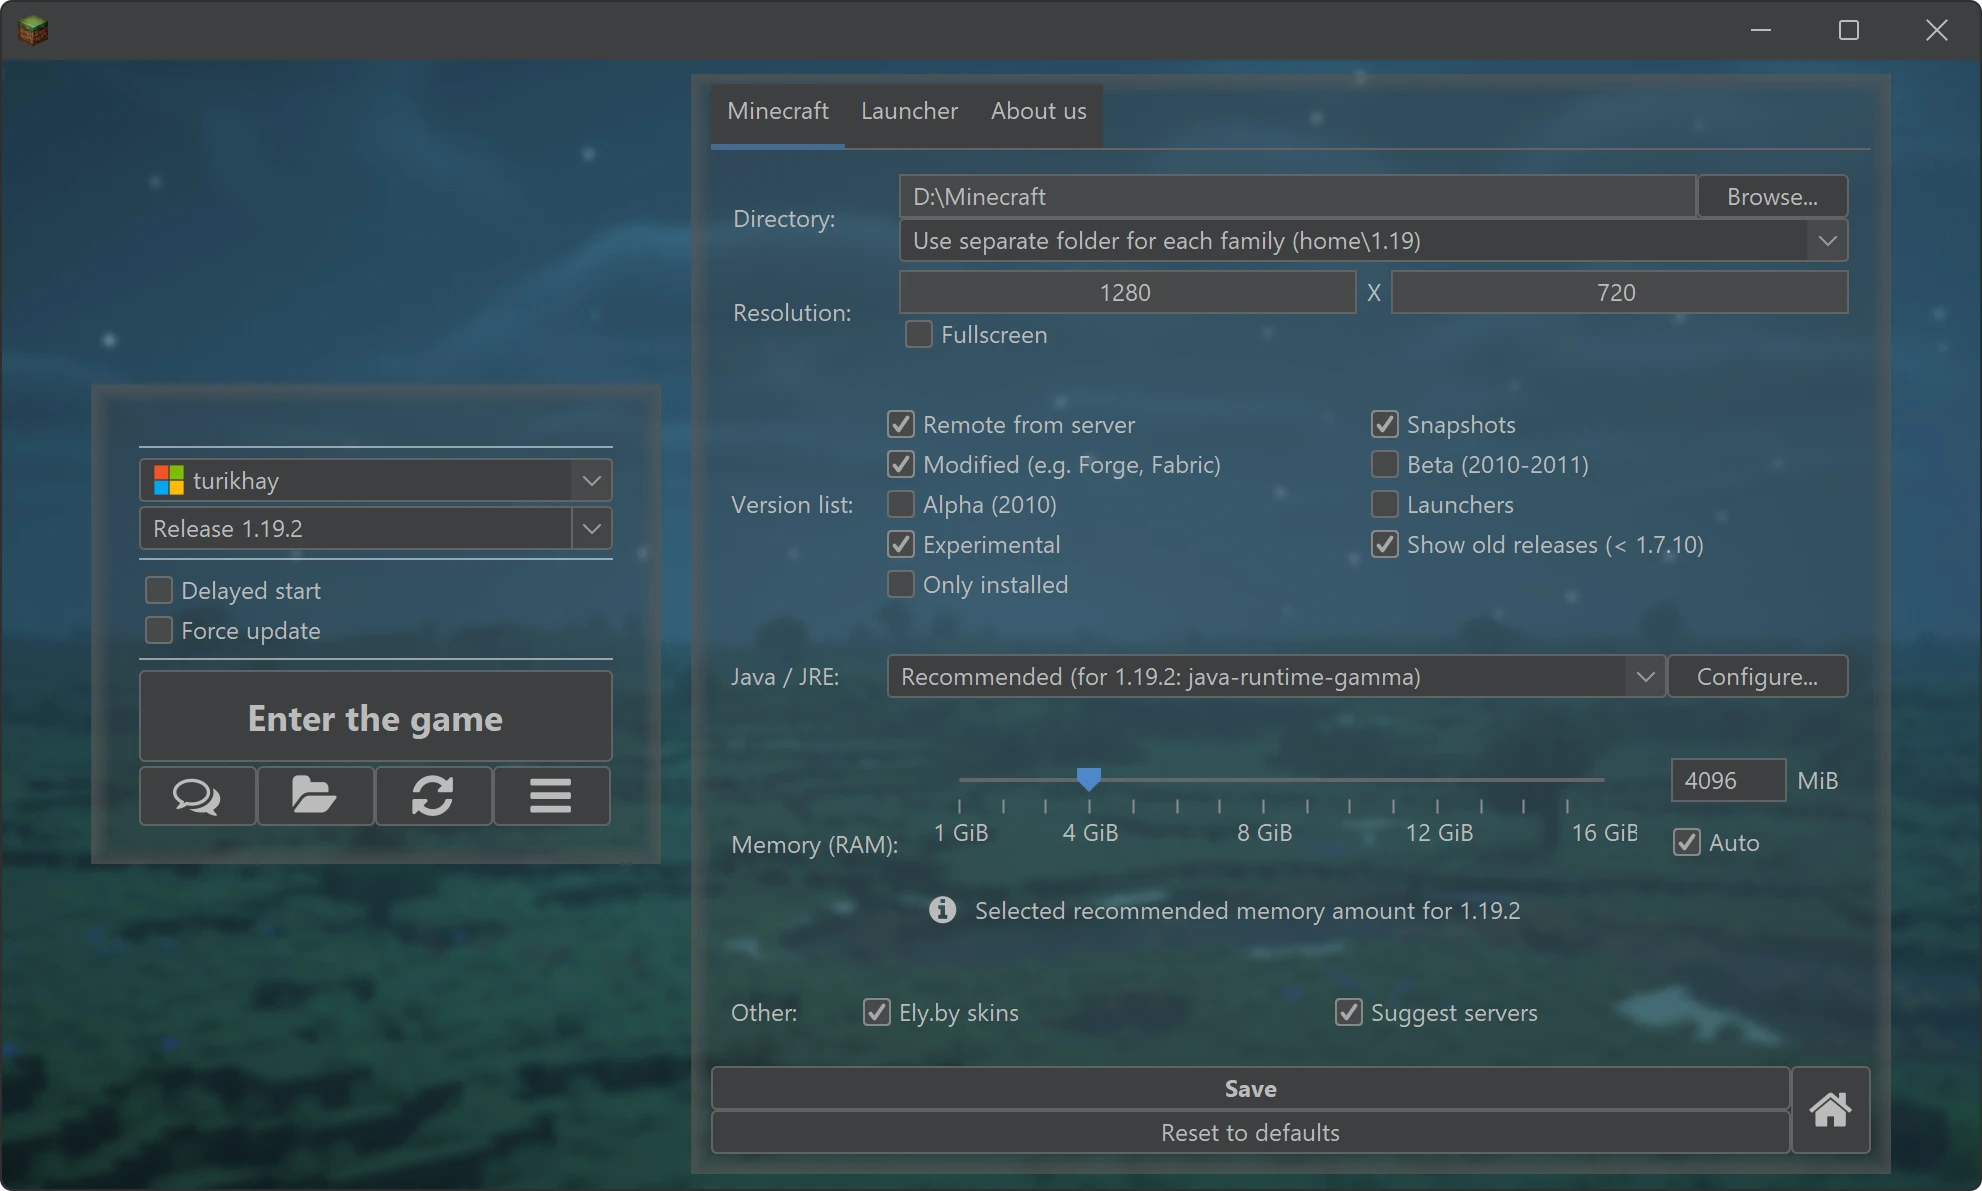
Task: Click the Microsoft logo on turikhay account
Action: (x=169, y=481)
